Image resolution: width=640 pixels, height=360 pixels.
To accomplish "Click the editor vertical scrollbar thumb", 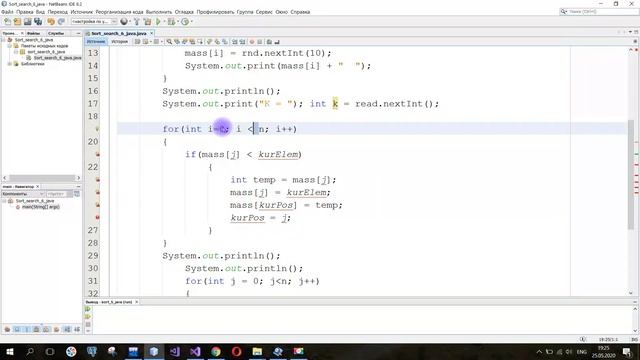I will tap(631, 176).
